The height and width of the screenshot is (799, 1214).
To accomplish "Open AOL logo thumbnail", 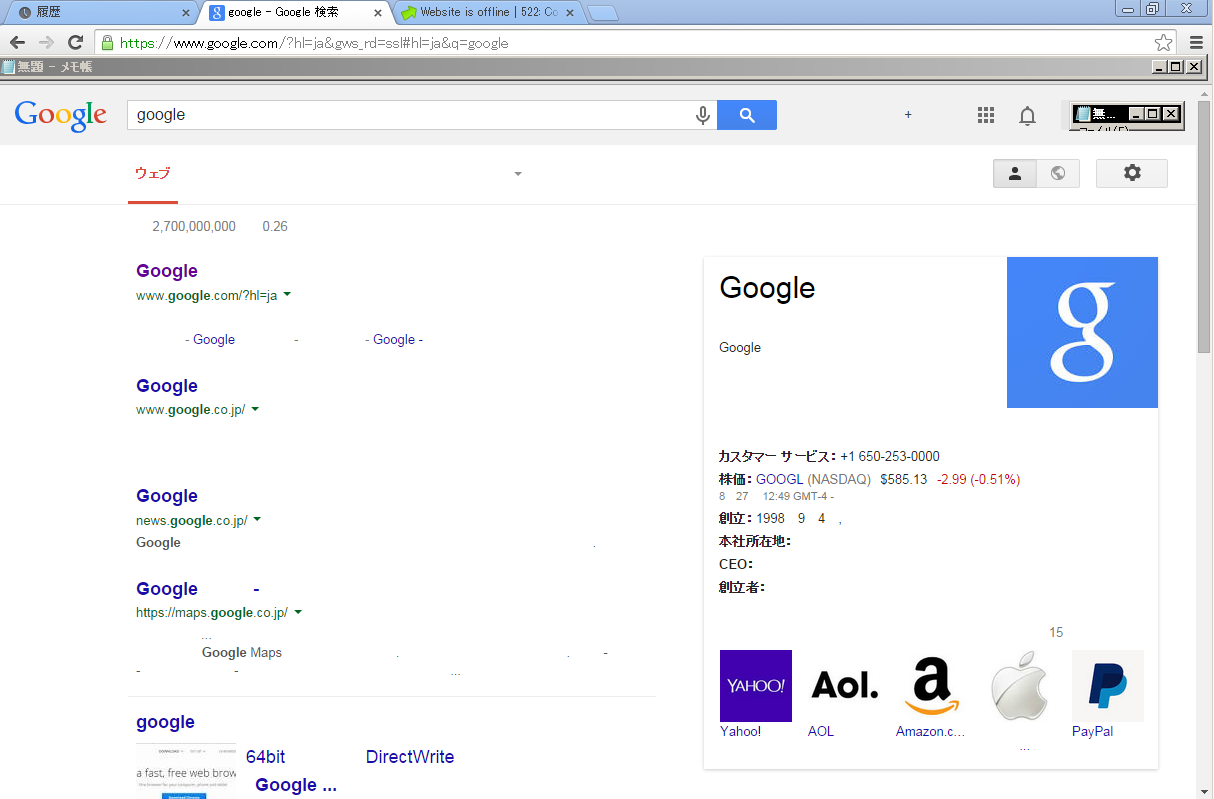I will pyautogui.click(x=844, y=686).
